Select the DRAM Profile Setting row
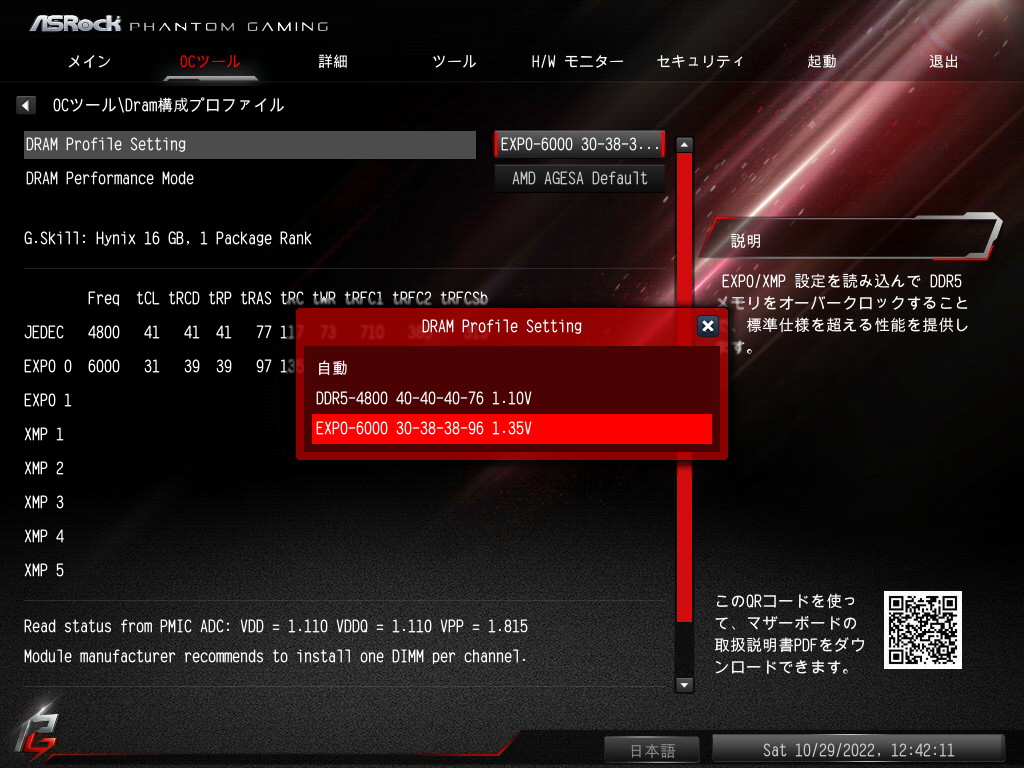1024x768 pixels. point(250,144)
